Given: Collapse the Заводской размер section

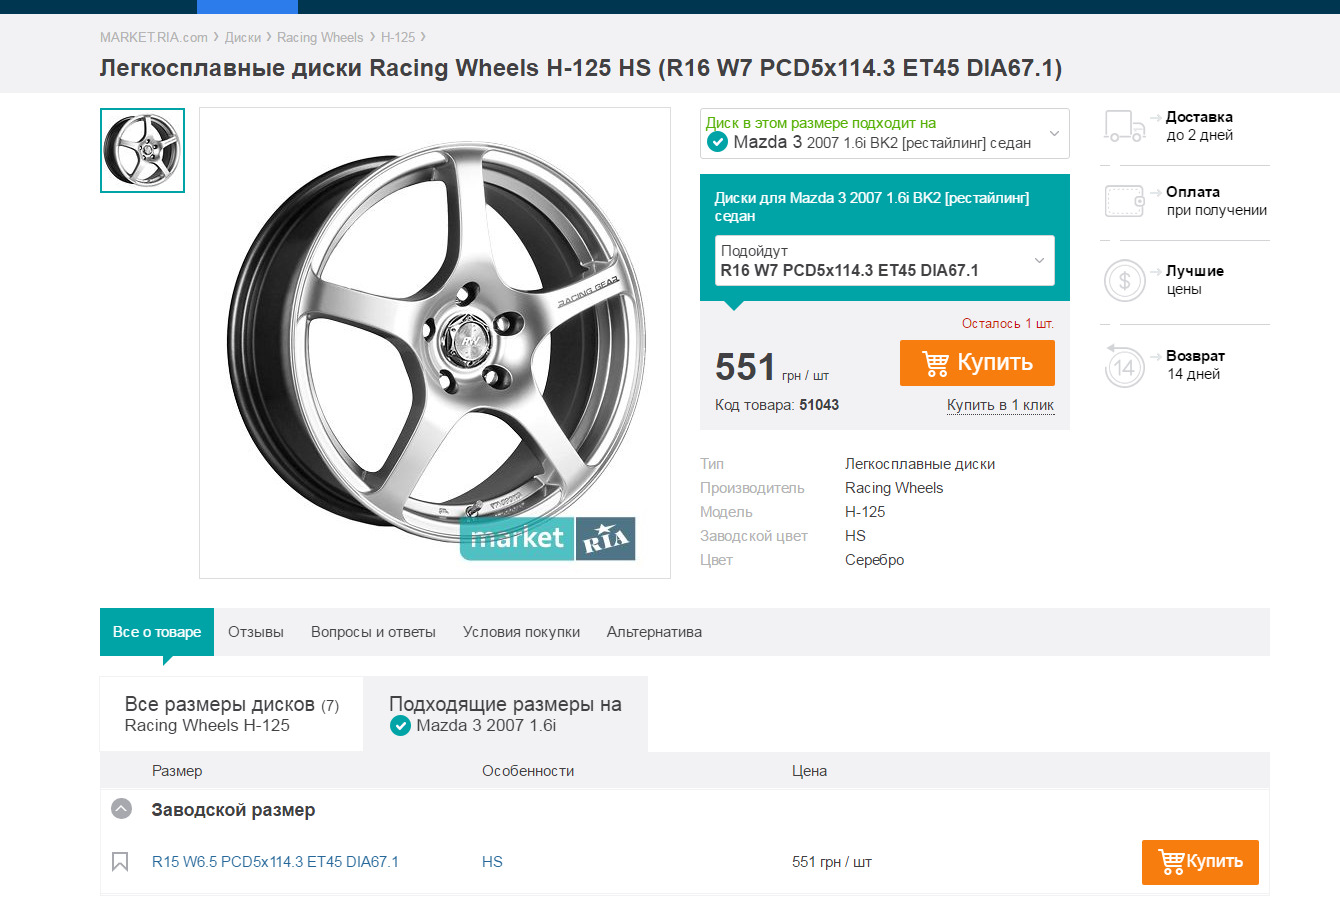Looking at the screenshot, I should 121,809.
